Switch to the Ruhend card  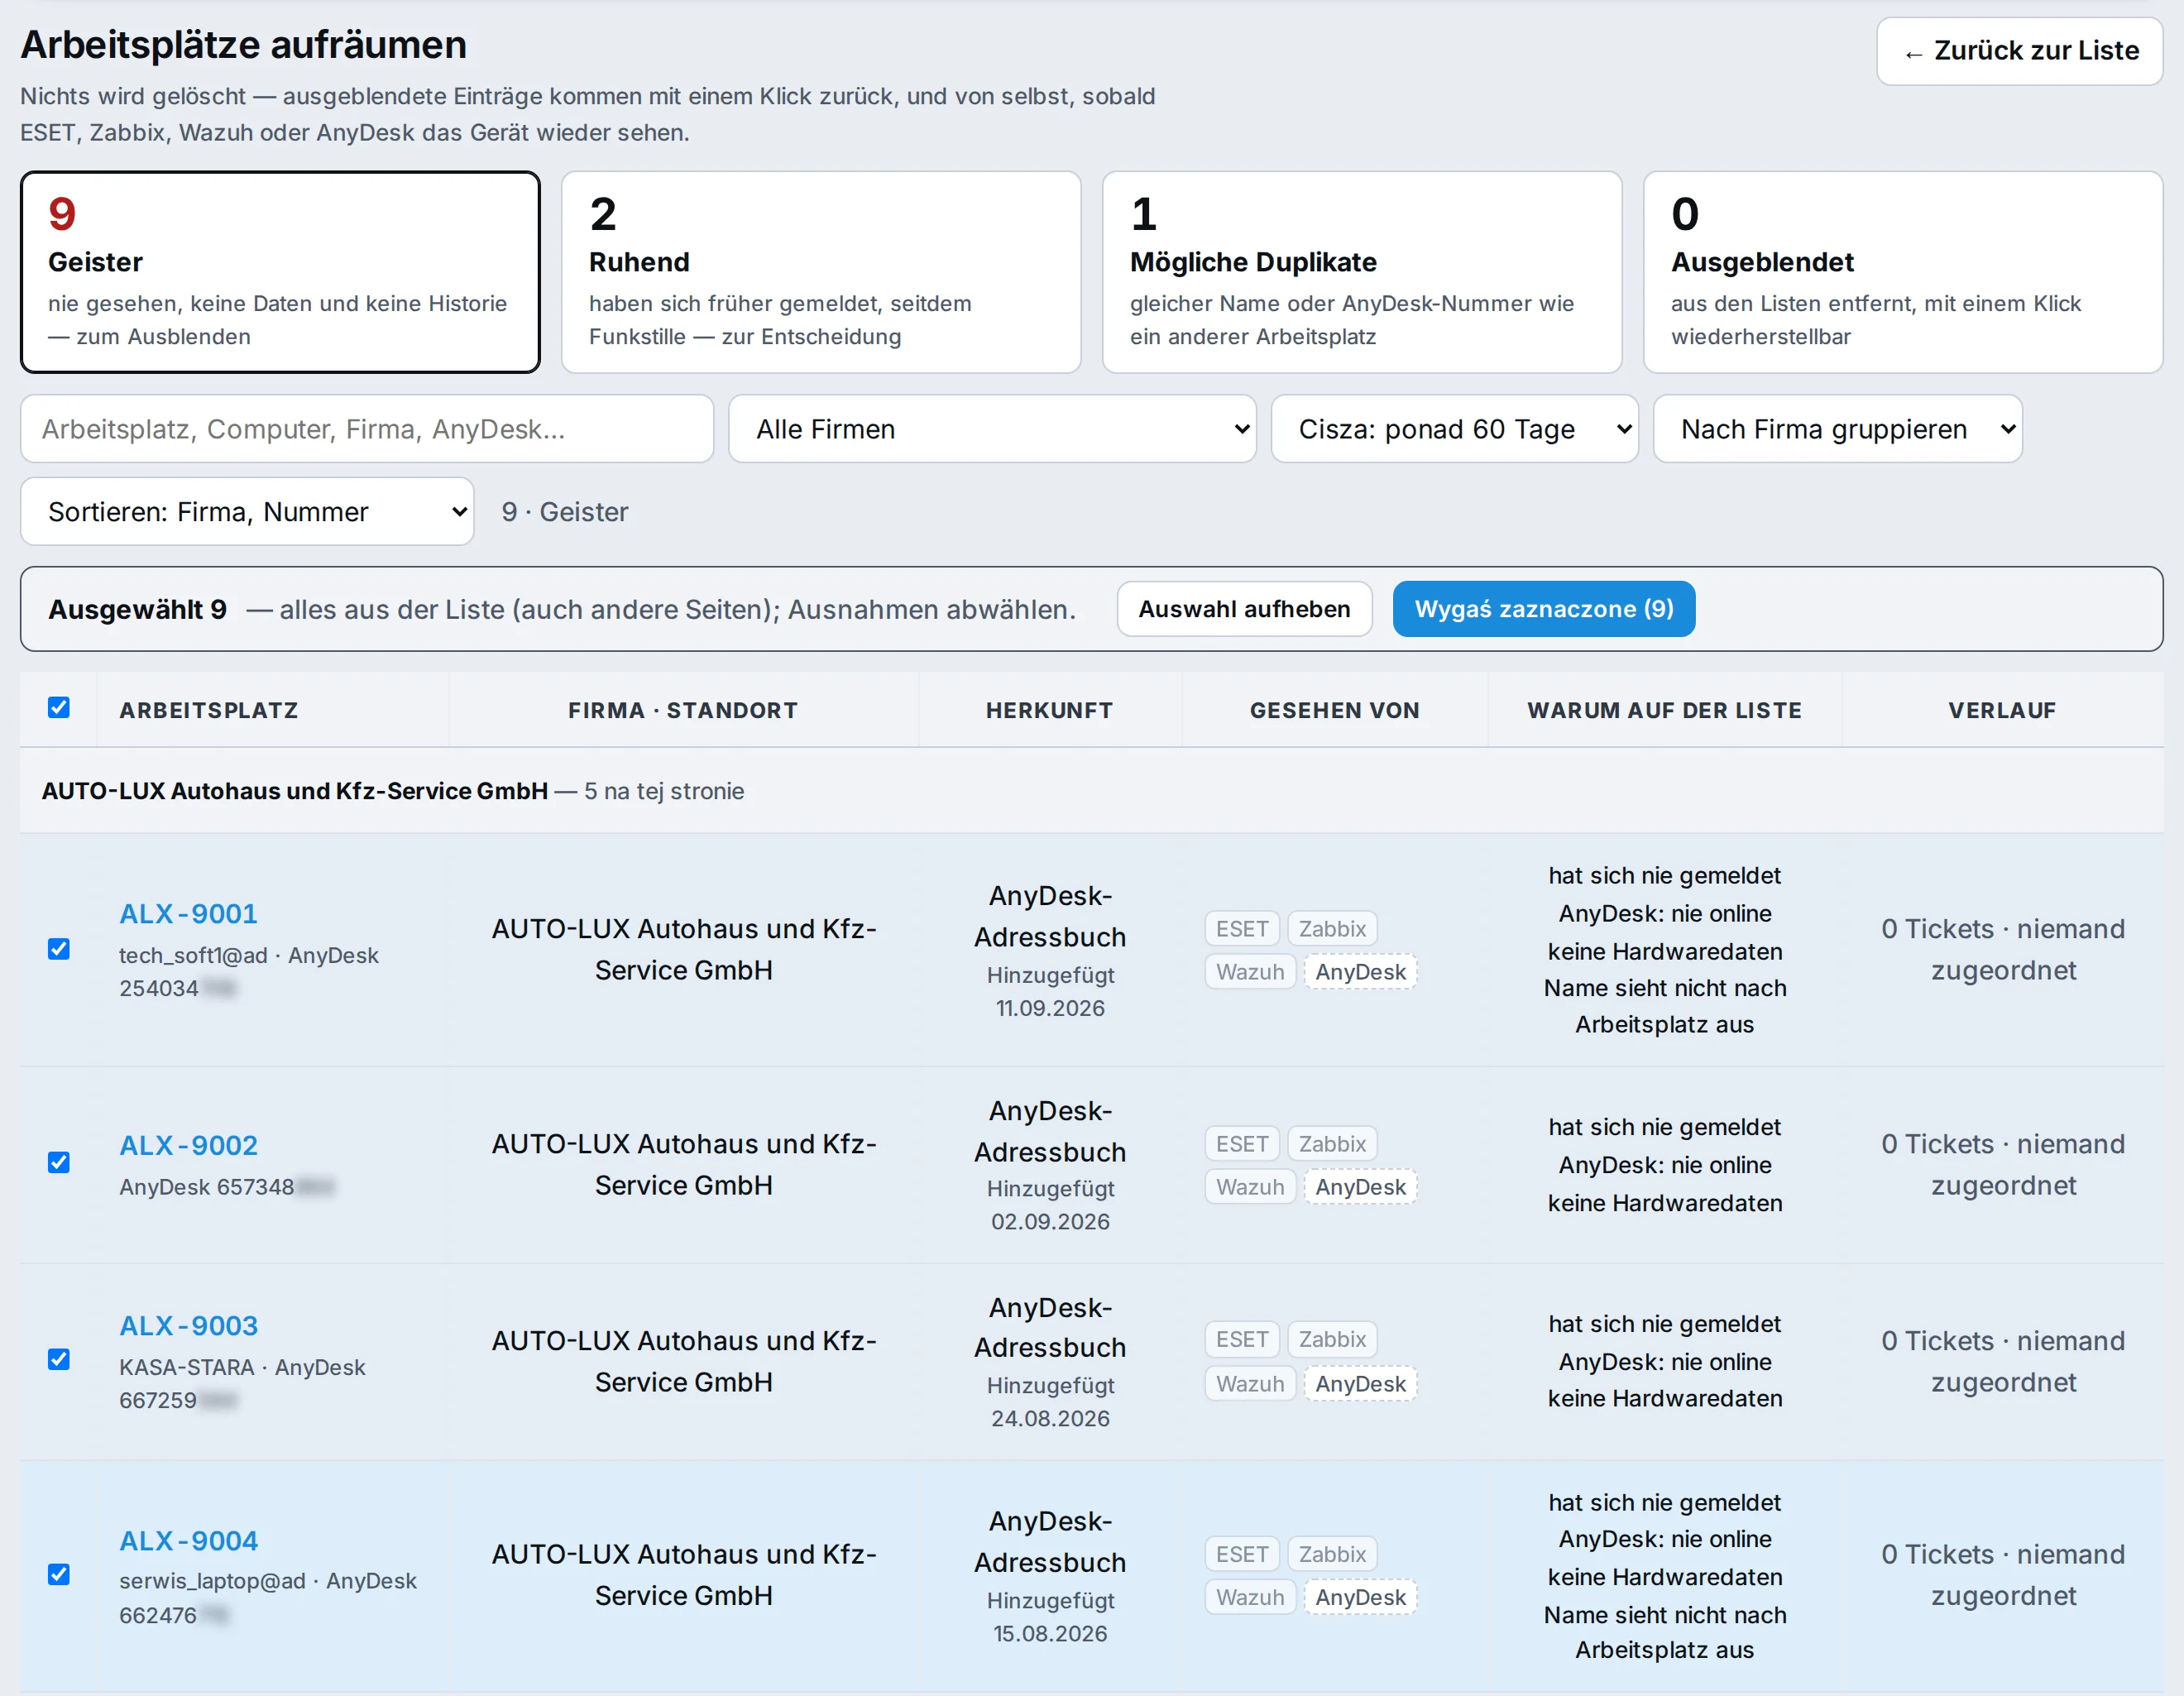(x=821, y=272)
